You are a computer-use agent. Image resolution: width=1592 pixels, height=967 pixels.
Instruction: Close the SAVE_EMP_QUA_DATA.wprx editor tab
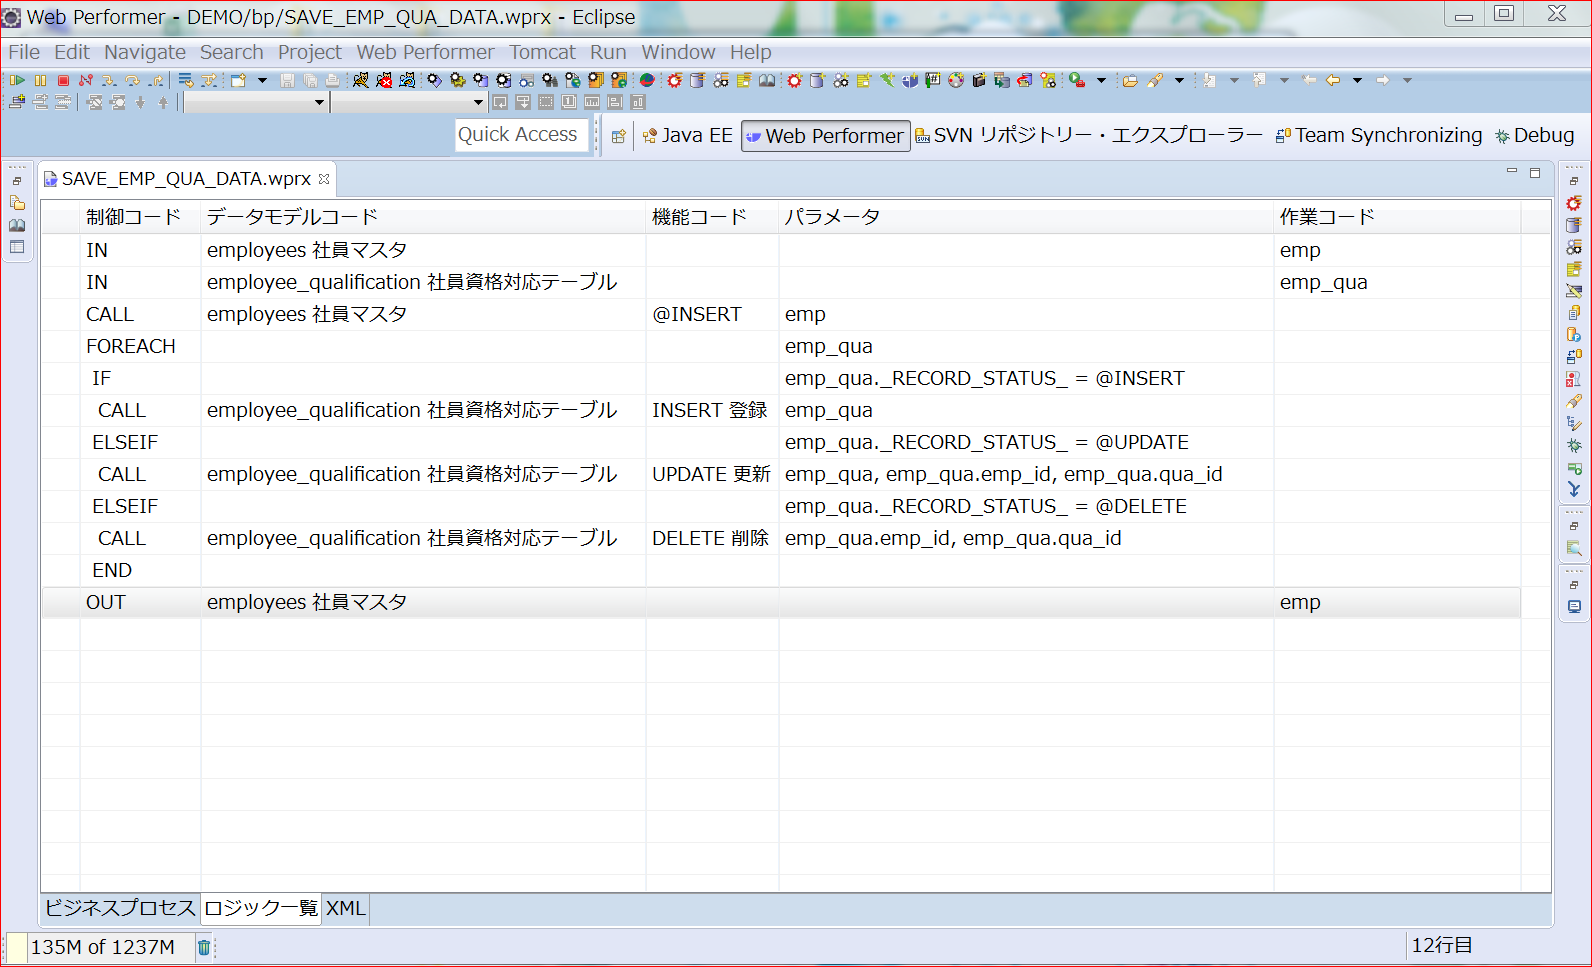pyautogui.click(x=324, y=179)
